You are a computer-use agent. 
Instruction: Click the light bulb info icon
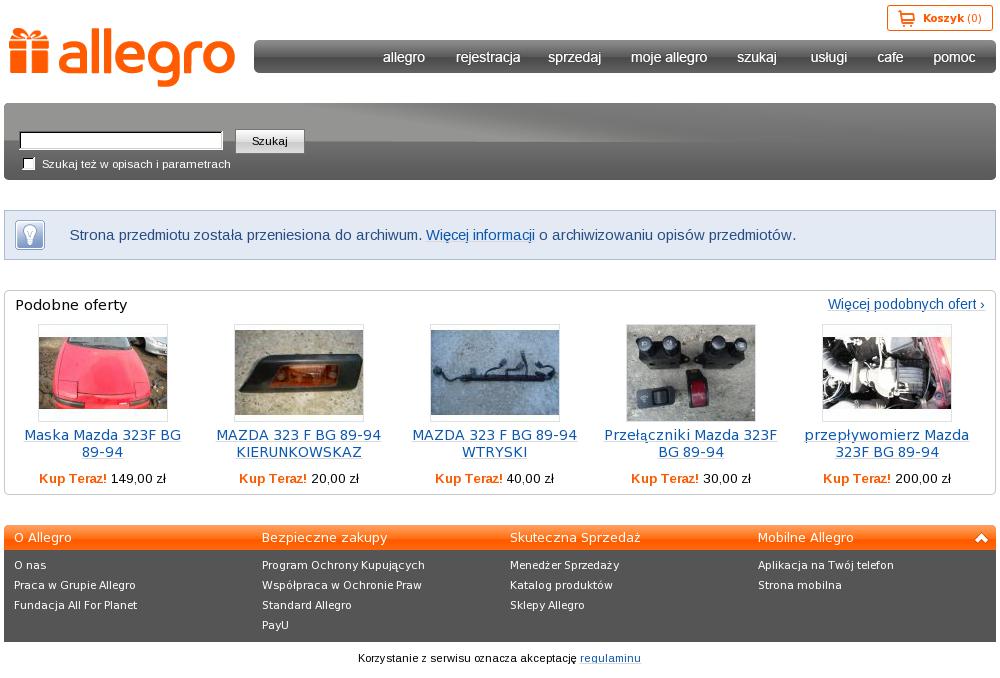(x=30, y=235)
